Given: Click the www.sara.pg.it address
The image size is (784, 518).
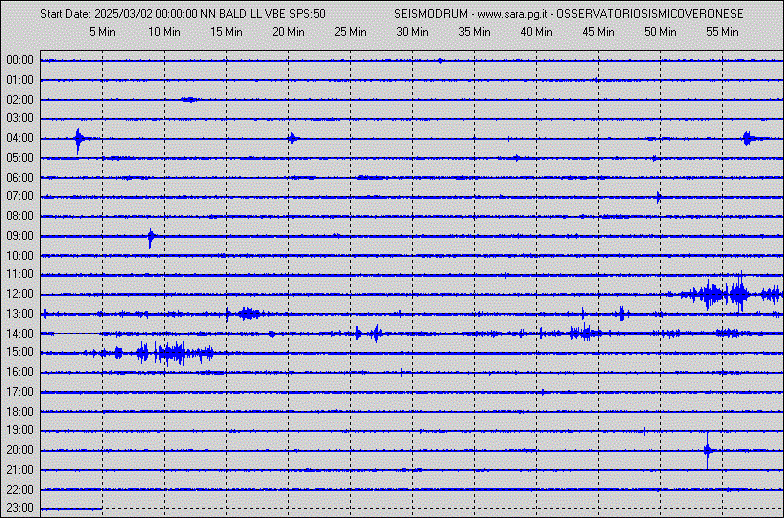Looking at the screenshot, I should tap(514, 14).
